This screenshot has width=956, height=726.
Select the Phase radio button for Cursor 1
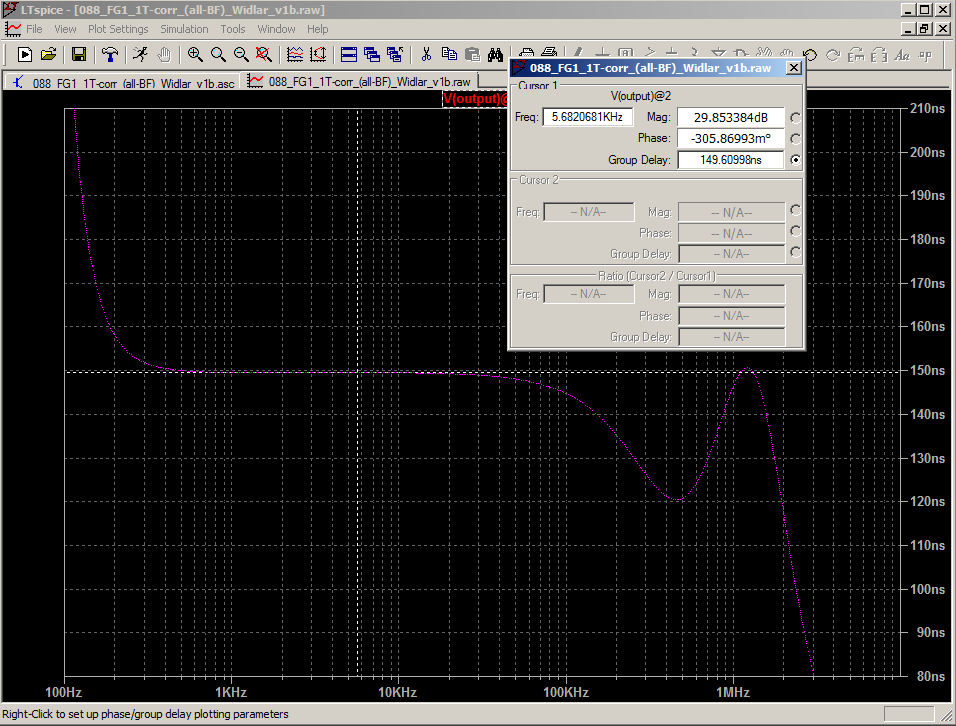coord(795,139)
